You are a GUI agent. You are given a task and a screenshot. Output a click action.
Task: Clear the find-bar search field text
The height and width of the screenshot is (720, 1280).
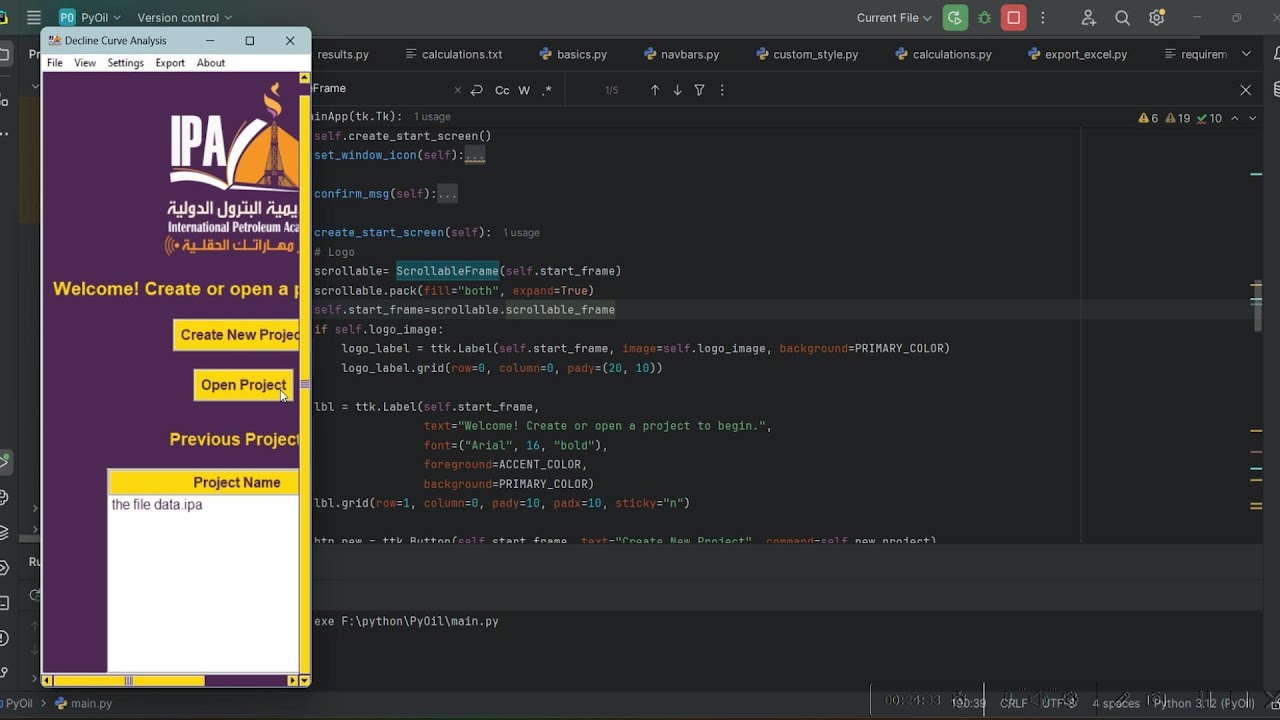click(x=458, y=90)
